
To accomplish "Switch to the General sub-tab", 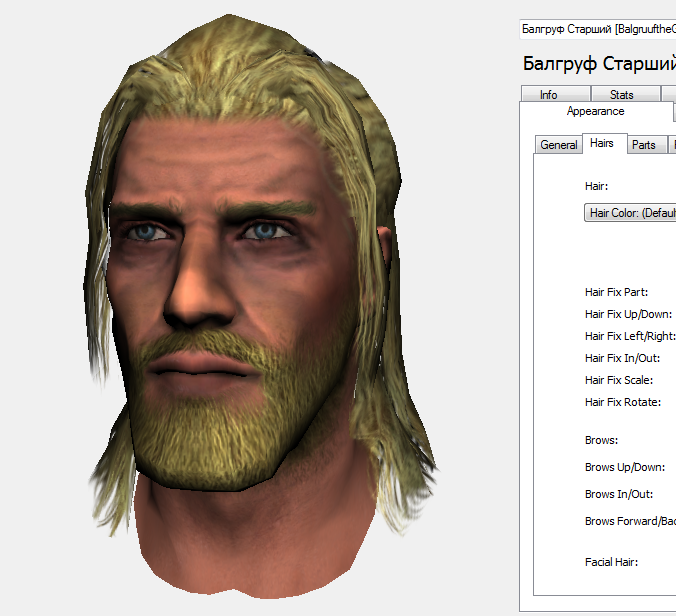I will [x=558, y=145].
